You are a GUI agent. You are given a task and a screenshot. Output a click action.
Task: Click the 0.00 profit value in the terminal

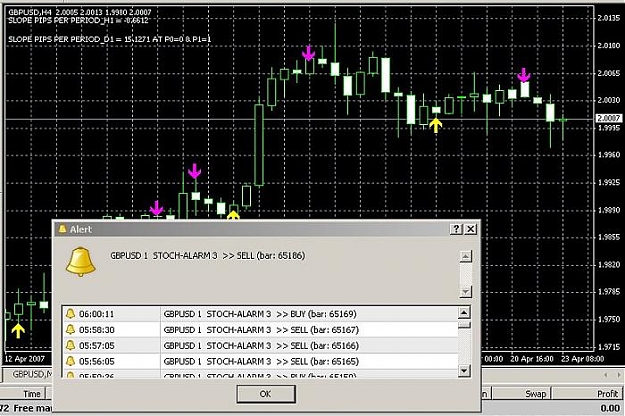click(x=610, y=408)
